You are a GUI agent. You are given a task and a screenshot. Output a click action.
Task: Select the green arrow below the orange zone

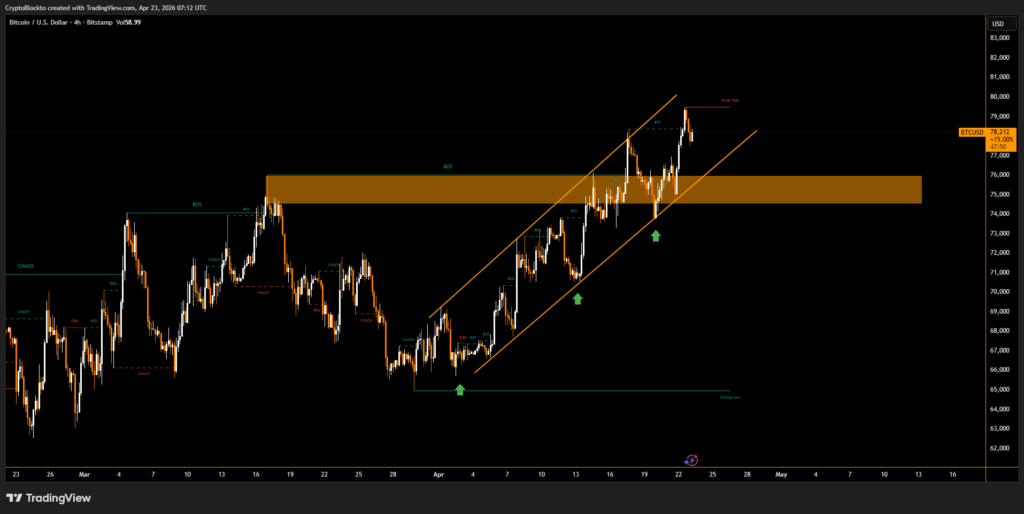click(656, 235)
